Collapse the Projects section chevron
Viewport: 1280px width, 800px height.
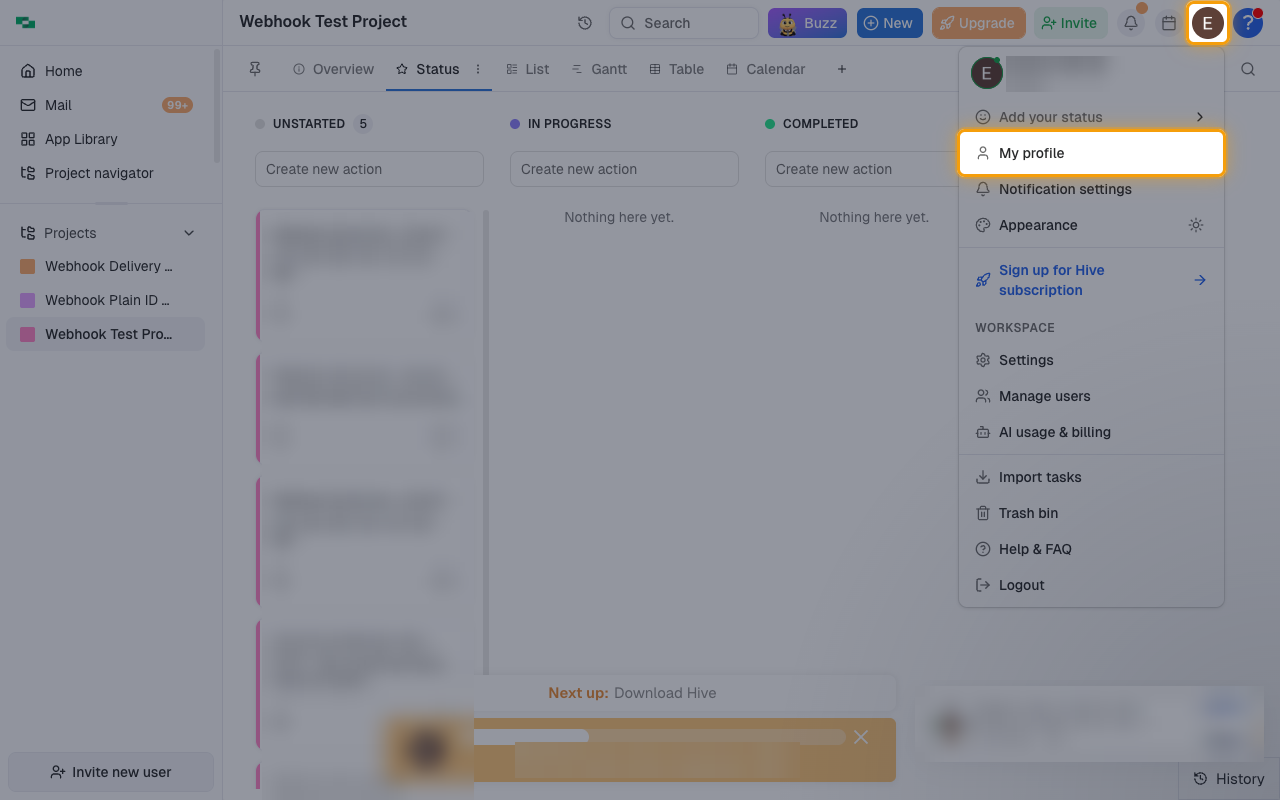pos(189,233)
